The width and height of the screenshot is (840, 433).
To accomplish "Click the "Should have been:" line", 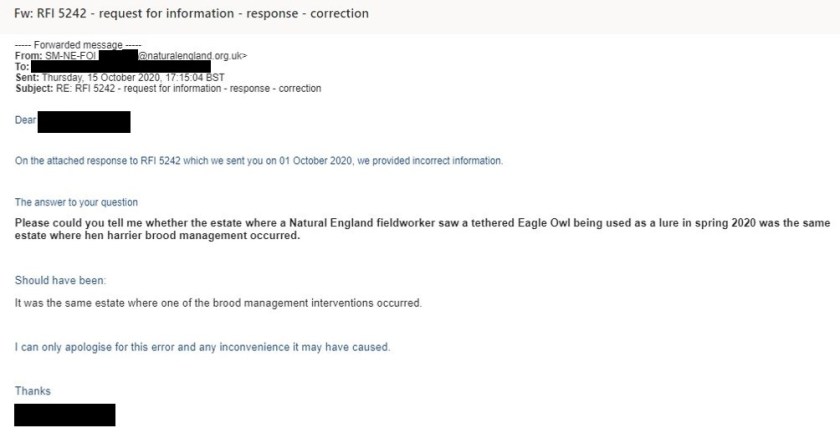I will pyautogui.click(x=60, y=280).
